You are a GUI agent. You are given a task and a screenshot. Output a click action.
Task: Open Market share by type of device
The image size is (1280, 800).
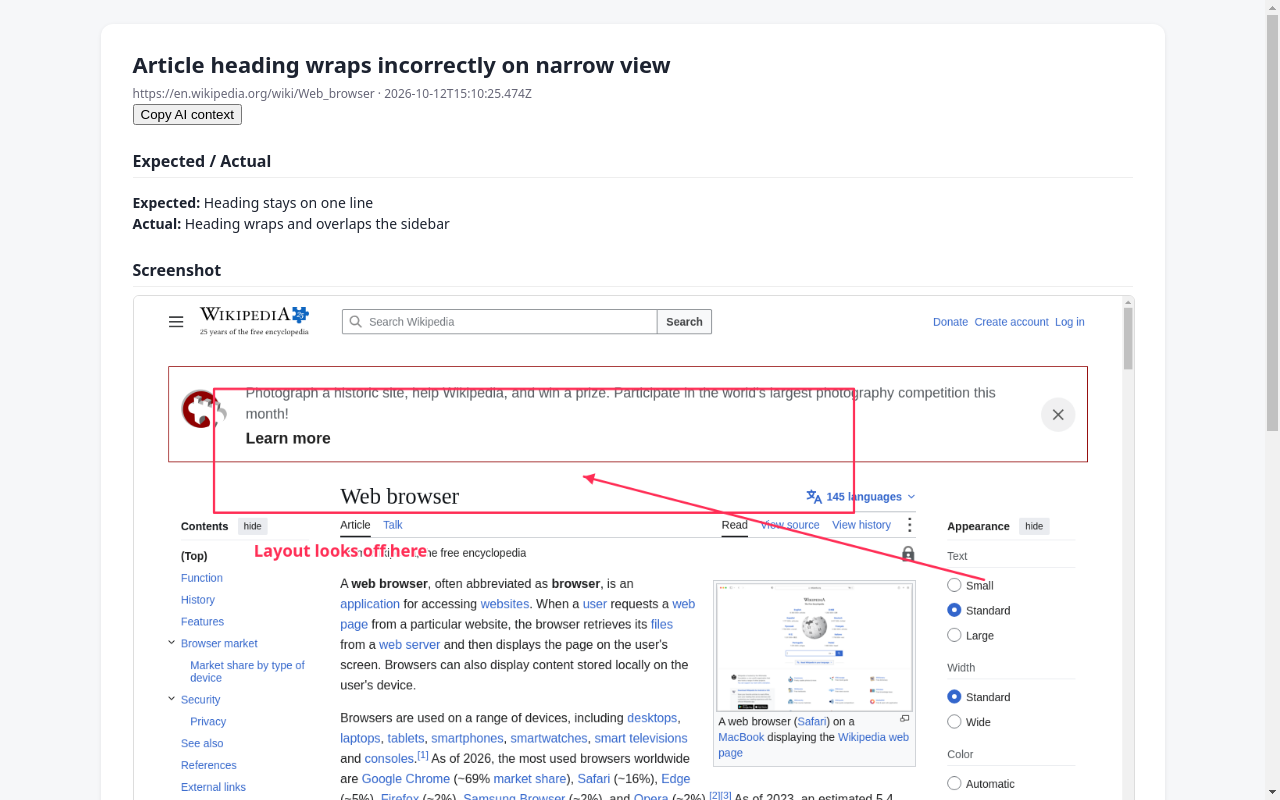(x=247, y=671)
